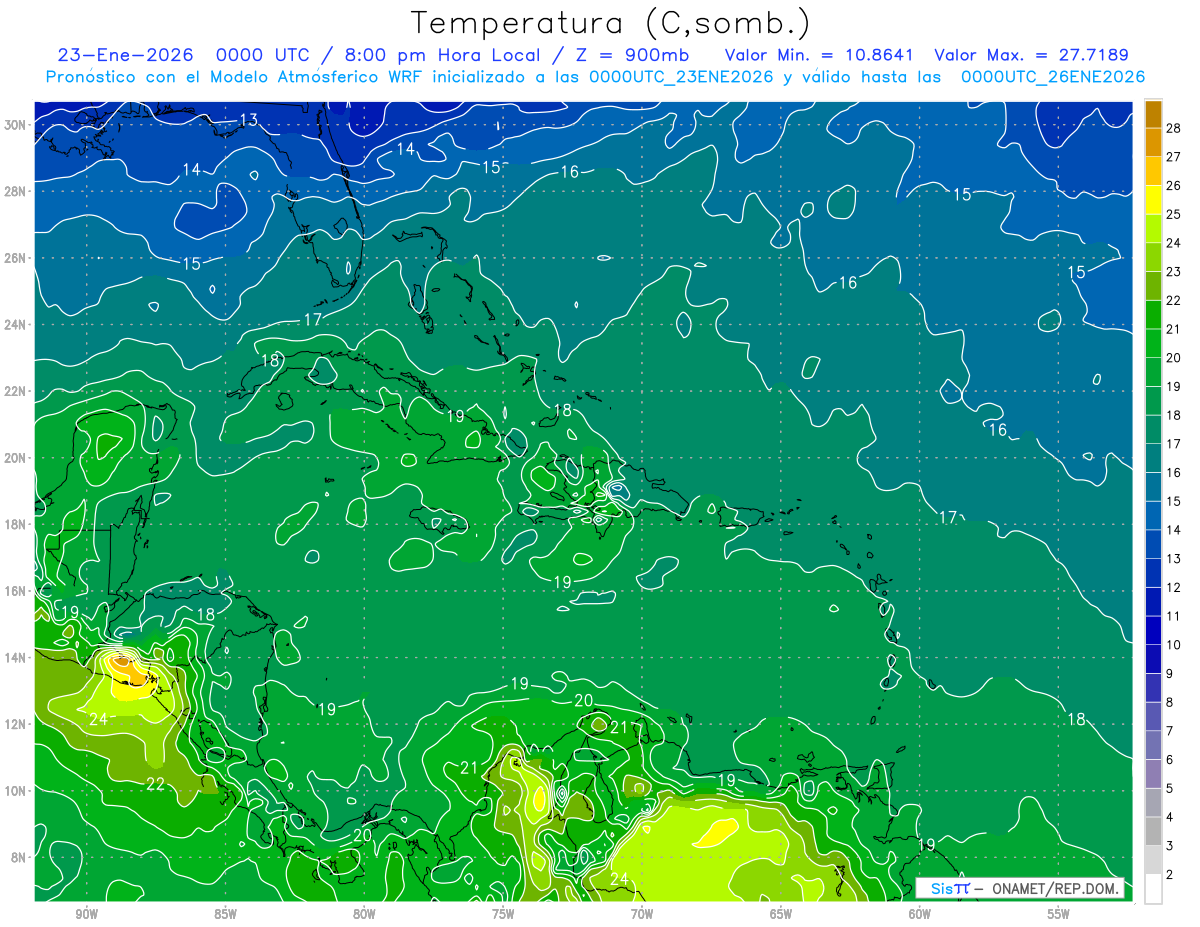Select the "Valor Min. = 10.8641" text
The height and width of the screenshot is (927, 1200).
[x=819, y=55]
